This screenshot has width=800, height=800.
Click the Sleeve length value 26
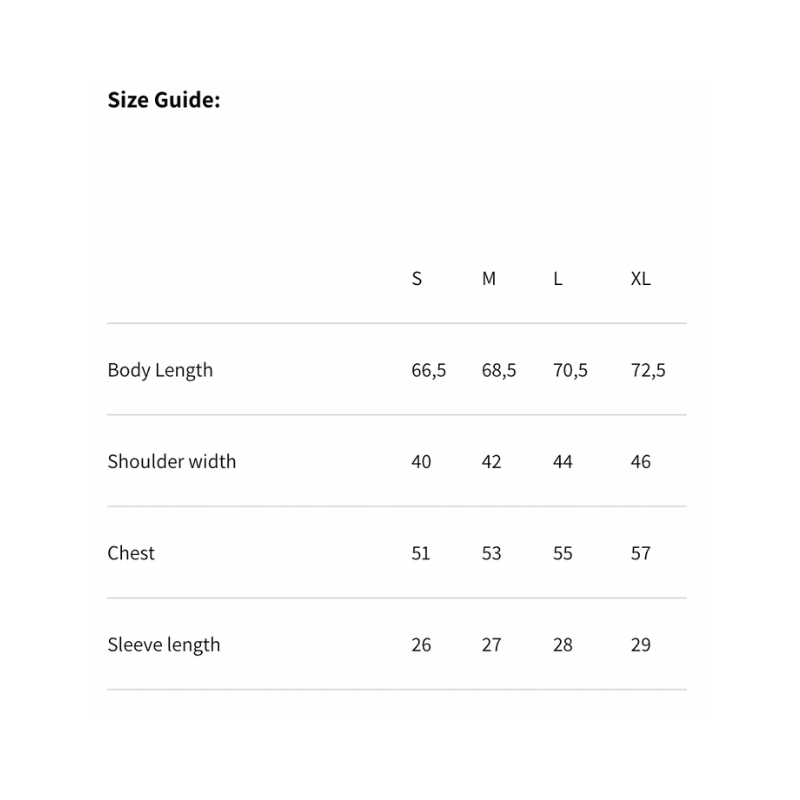[x=421, y=645]
